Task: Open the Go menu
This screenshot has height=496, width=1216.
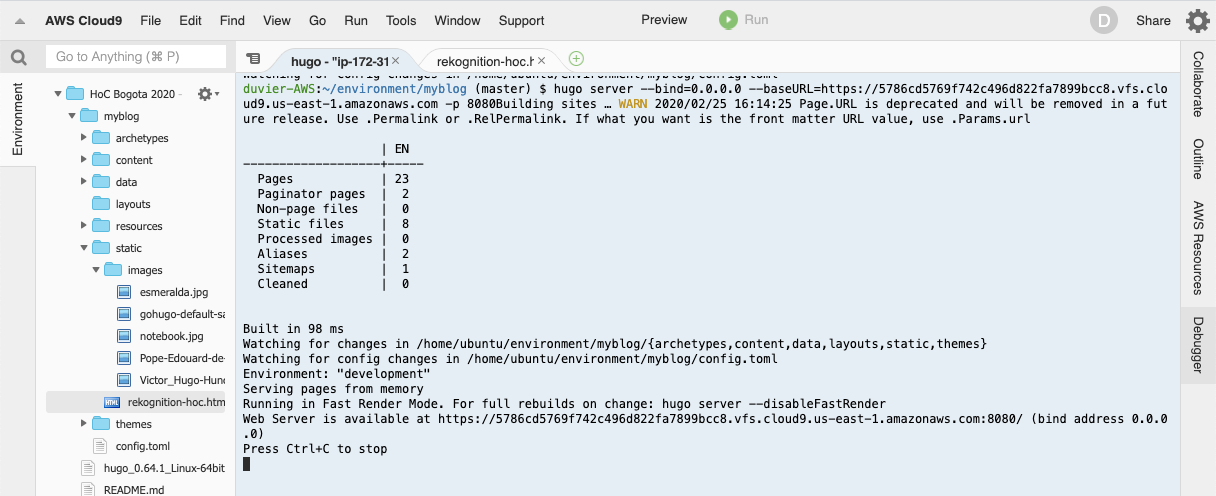Action: pos(318,20)
